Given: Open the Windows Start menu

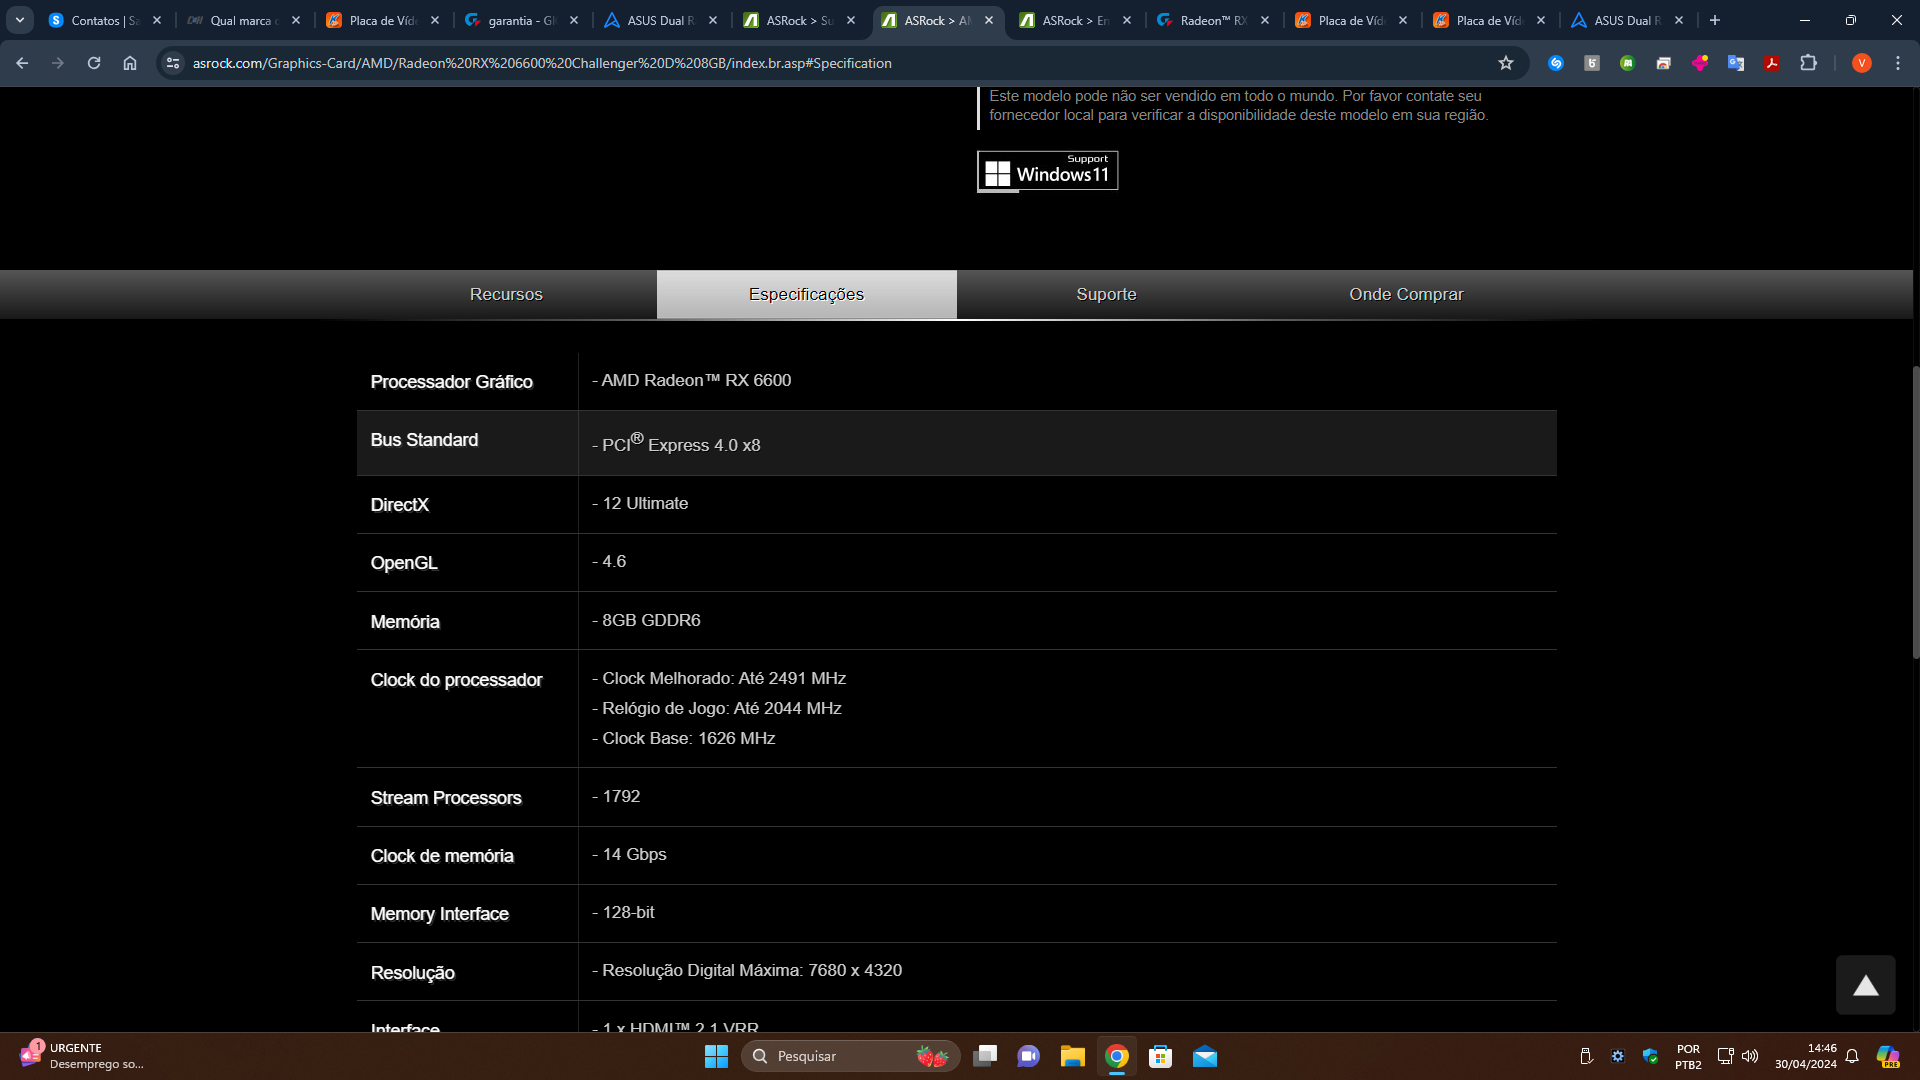Looking at the screenshot, I should coord(716,1056).
